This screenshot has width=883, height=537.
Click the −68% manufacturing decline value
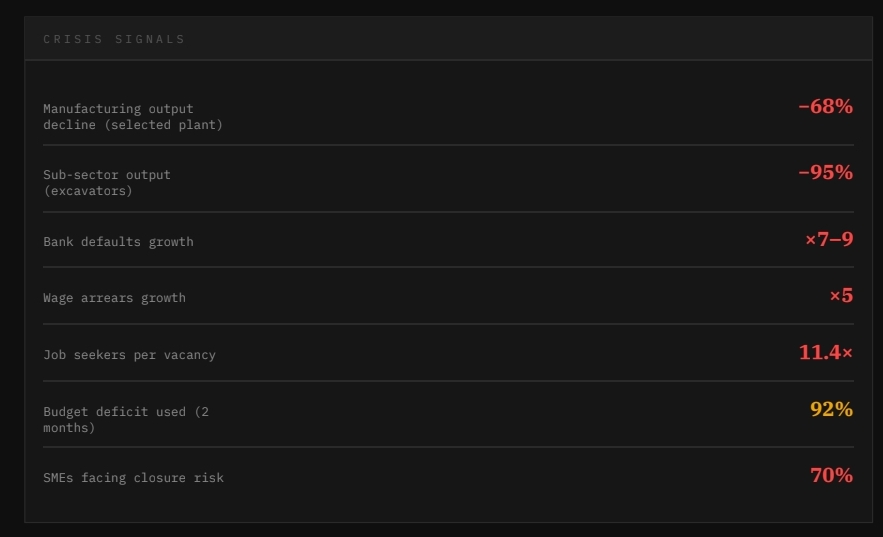coord(825,106)
